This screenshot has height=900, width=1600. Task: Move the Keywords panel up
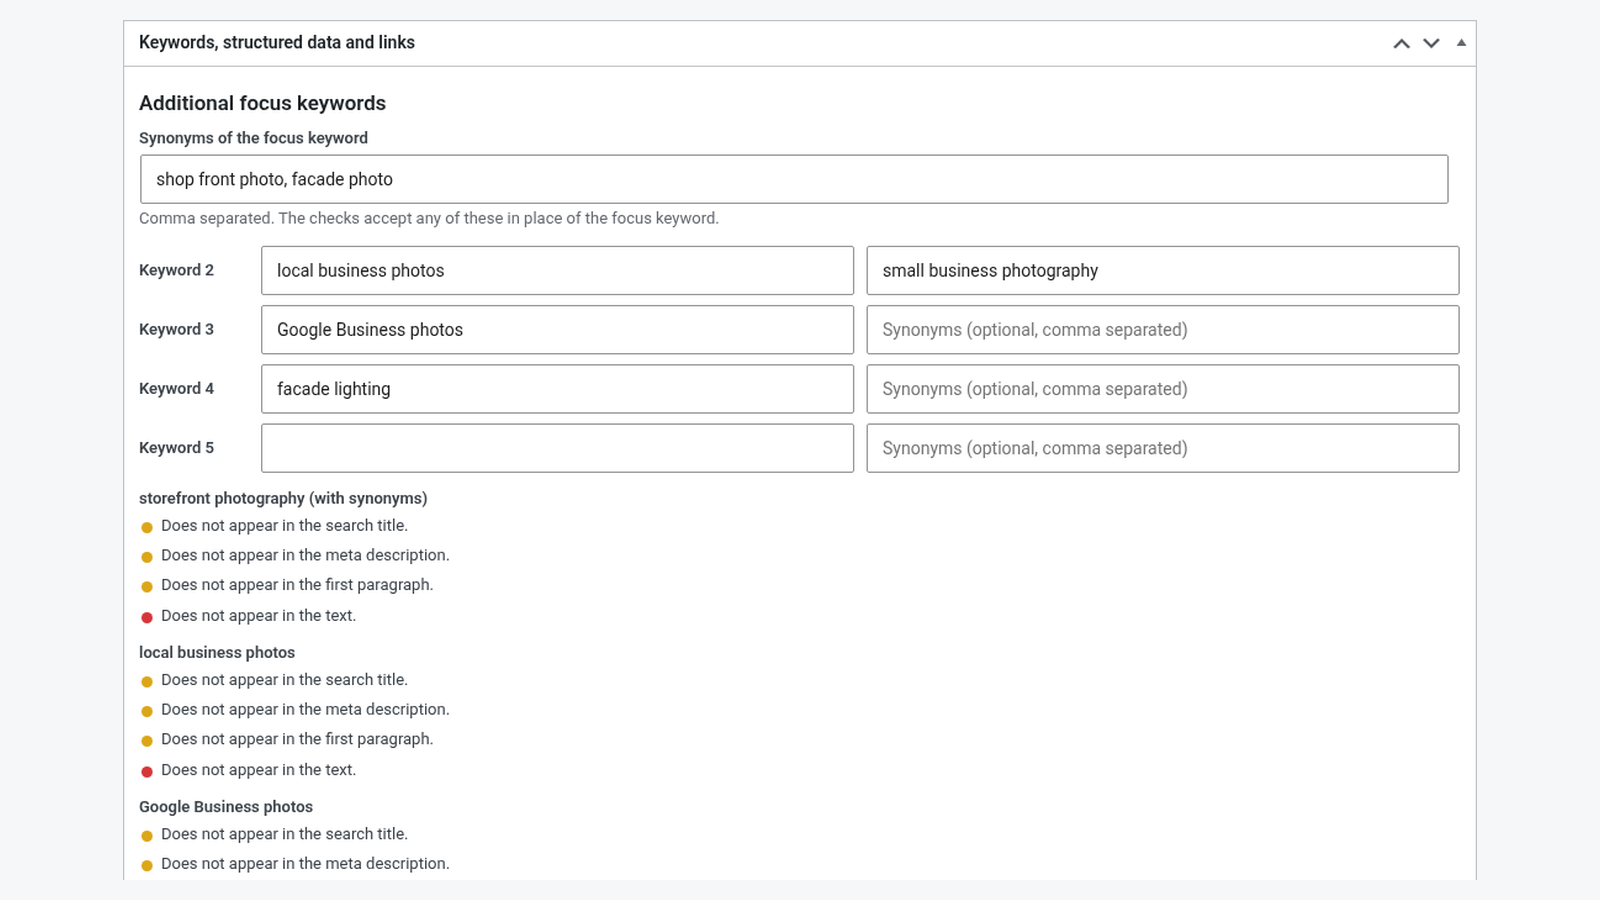point(1401,43)
